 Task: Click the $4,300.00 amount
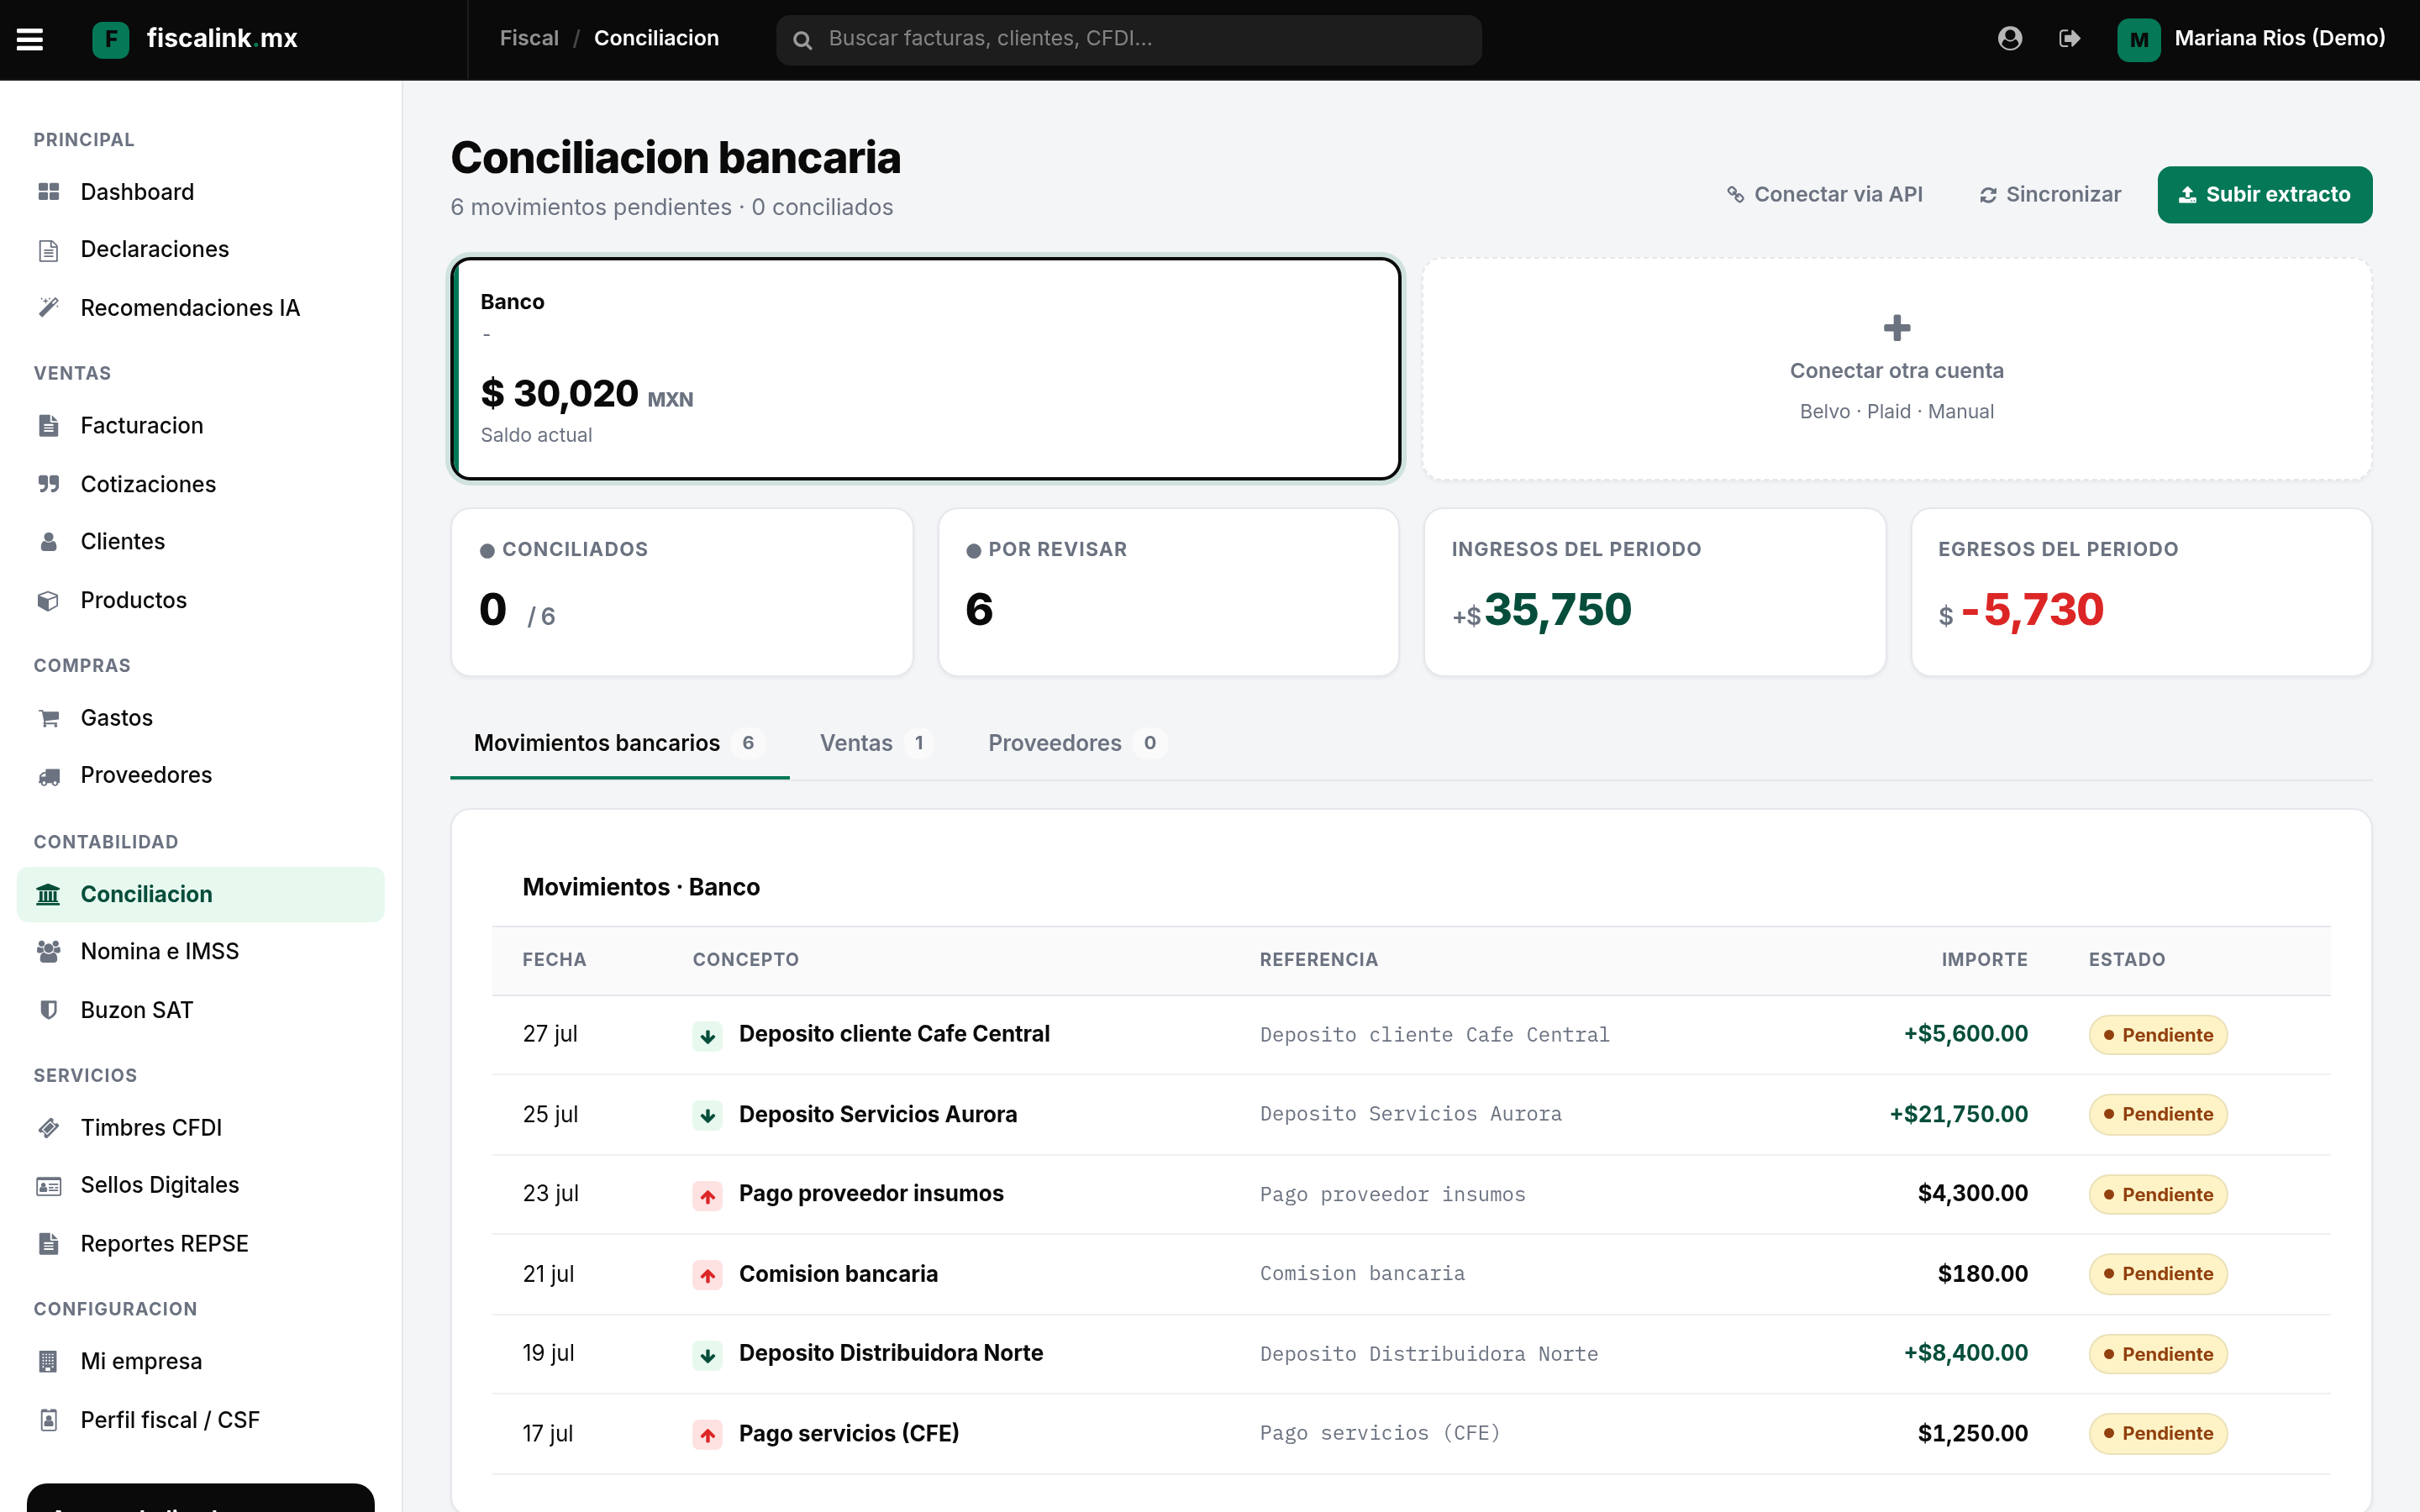(1972, 1193)
